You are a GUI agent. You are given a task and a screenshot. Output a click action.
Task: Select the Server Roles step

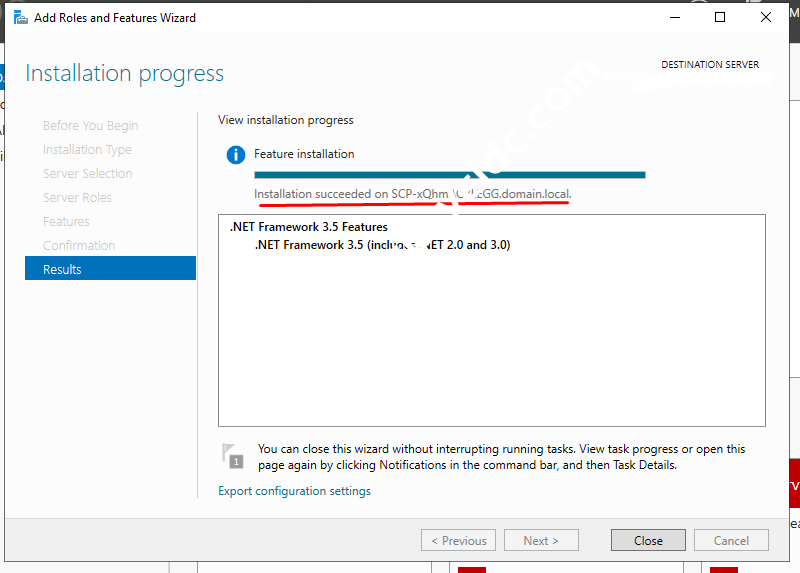coord(77,197)
